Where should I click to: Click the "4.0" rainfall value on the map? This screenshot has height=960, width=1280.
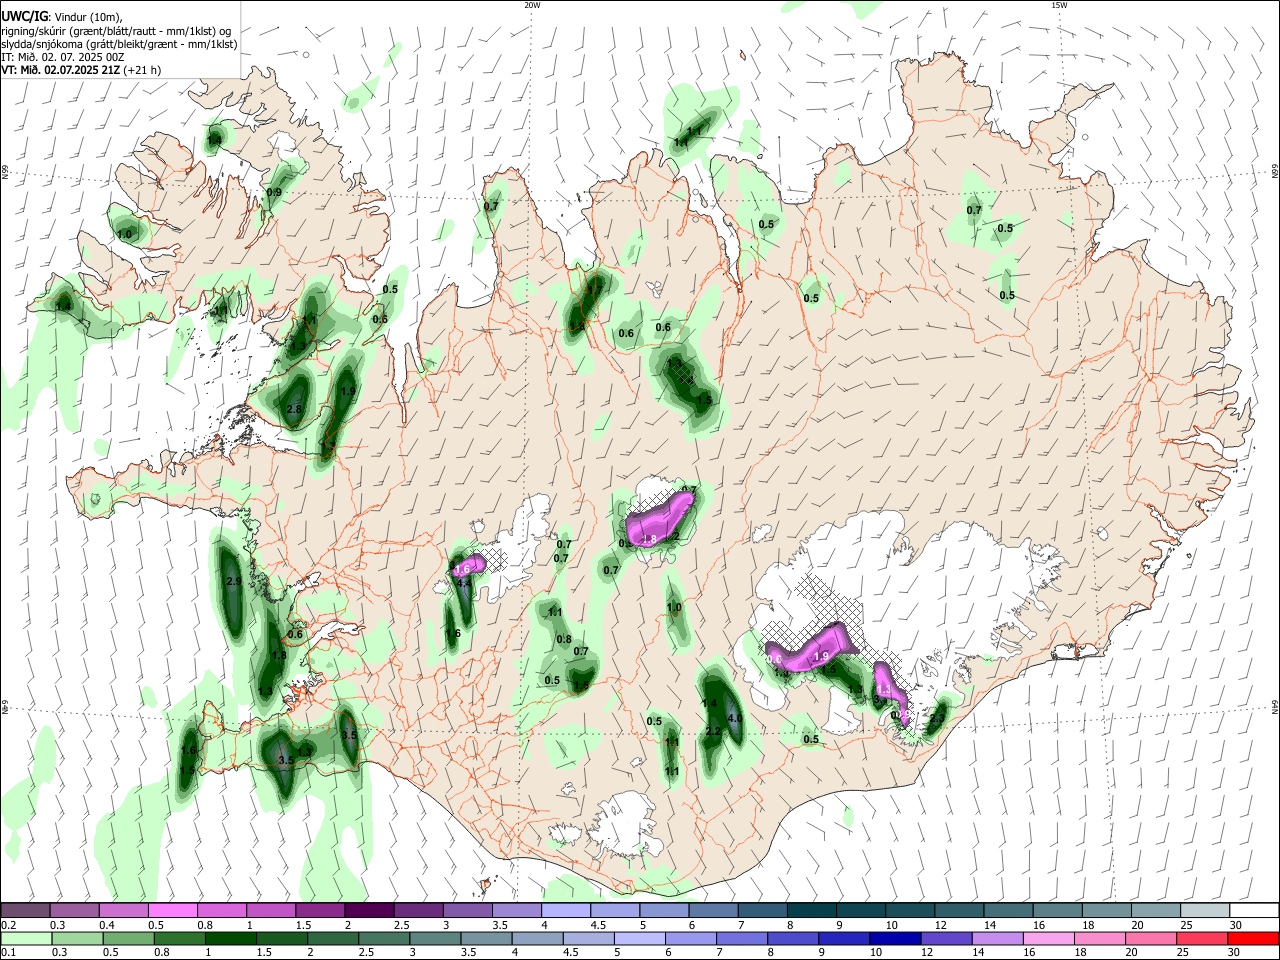[735, 718]
